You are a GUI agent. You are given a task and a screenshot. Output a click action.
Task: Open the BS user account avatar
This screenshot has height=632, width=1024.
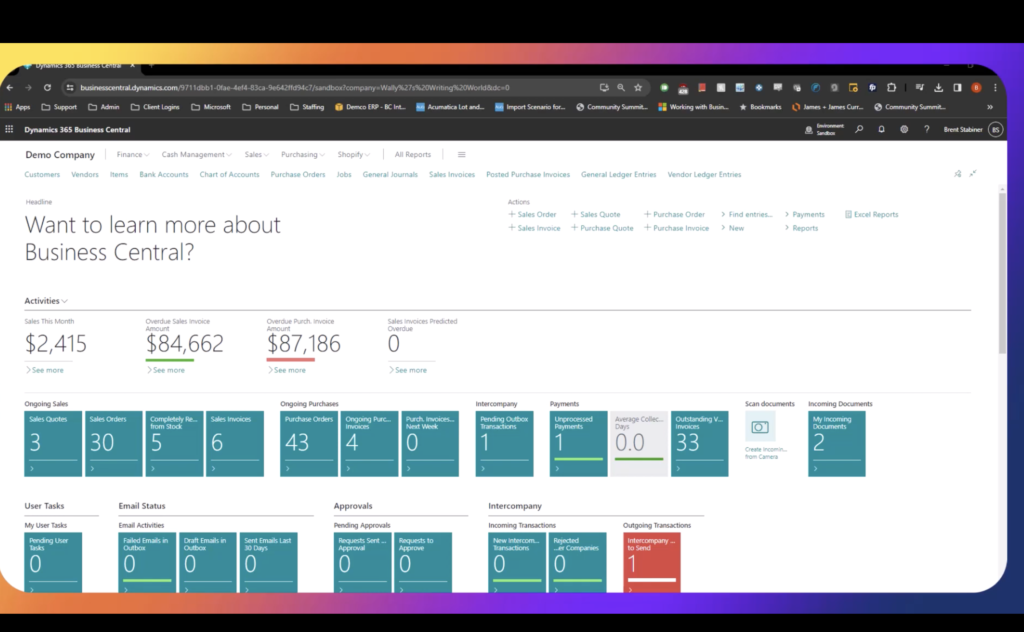(x=994, y=129)
